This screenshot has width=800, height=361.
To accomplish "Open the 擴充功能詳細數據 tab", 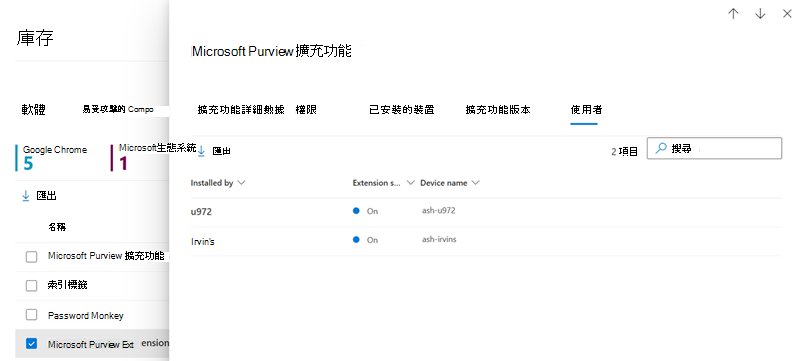I will pos(241,110).
